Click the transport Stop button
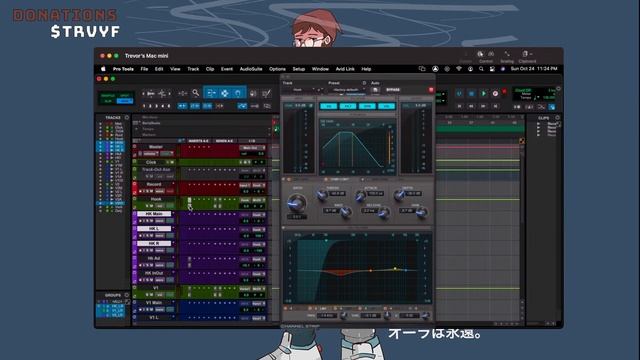The width and height of the screenshot is (640, 360). click(x=471, y=93)
